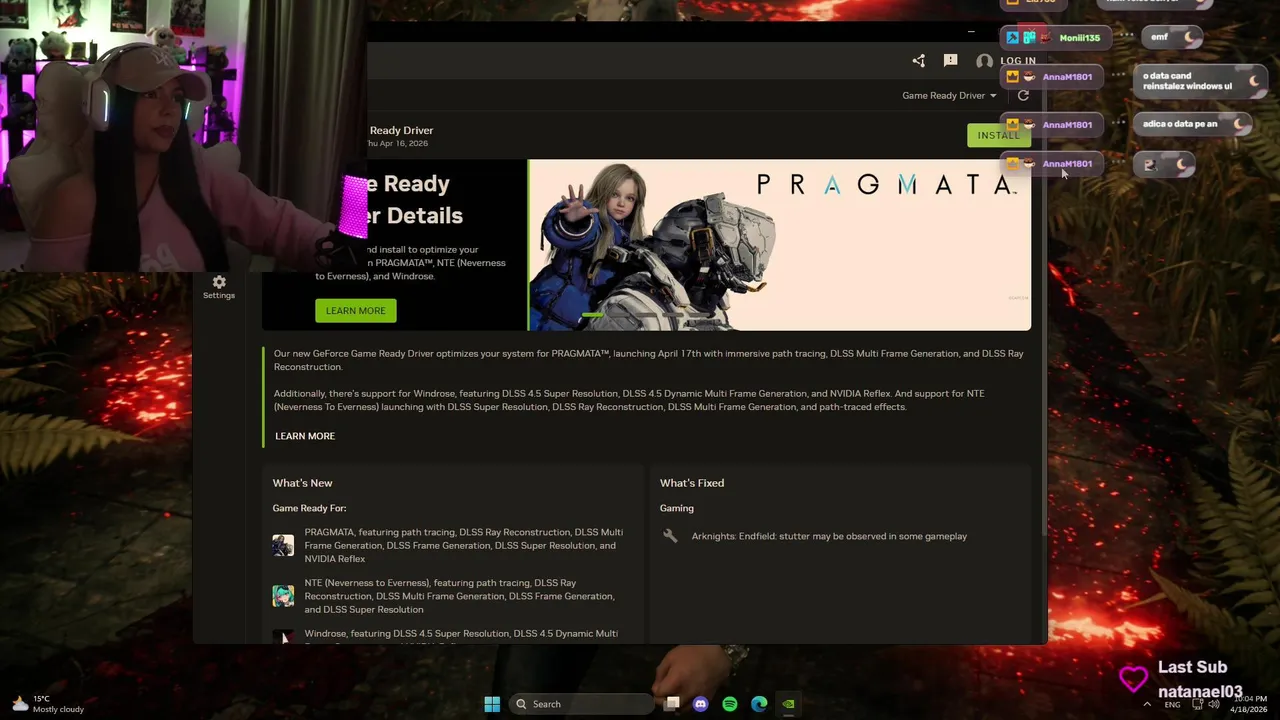Click the PRAGMATA path tracing feature text

pos(464,545)
